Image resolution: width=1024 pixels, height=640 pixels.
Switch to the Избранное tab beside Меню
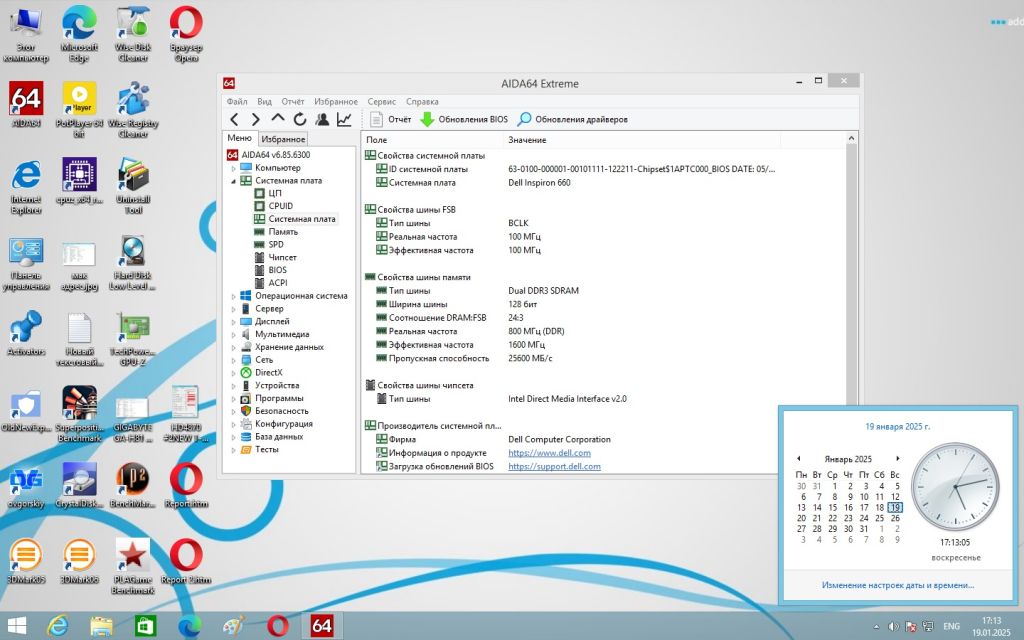click(x=283, y=139)
